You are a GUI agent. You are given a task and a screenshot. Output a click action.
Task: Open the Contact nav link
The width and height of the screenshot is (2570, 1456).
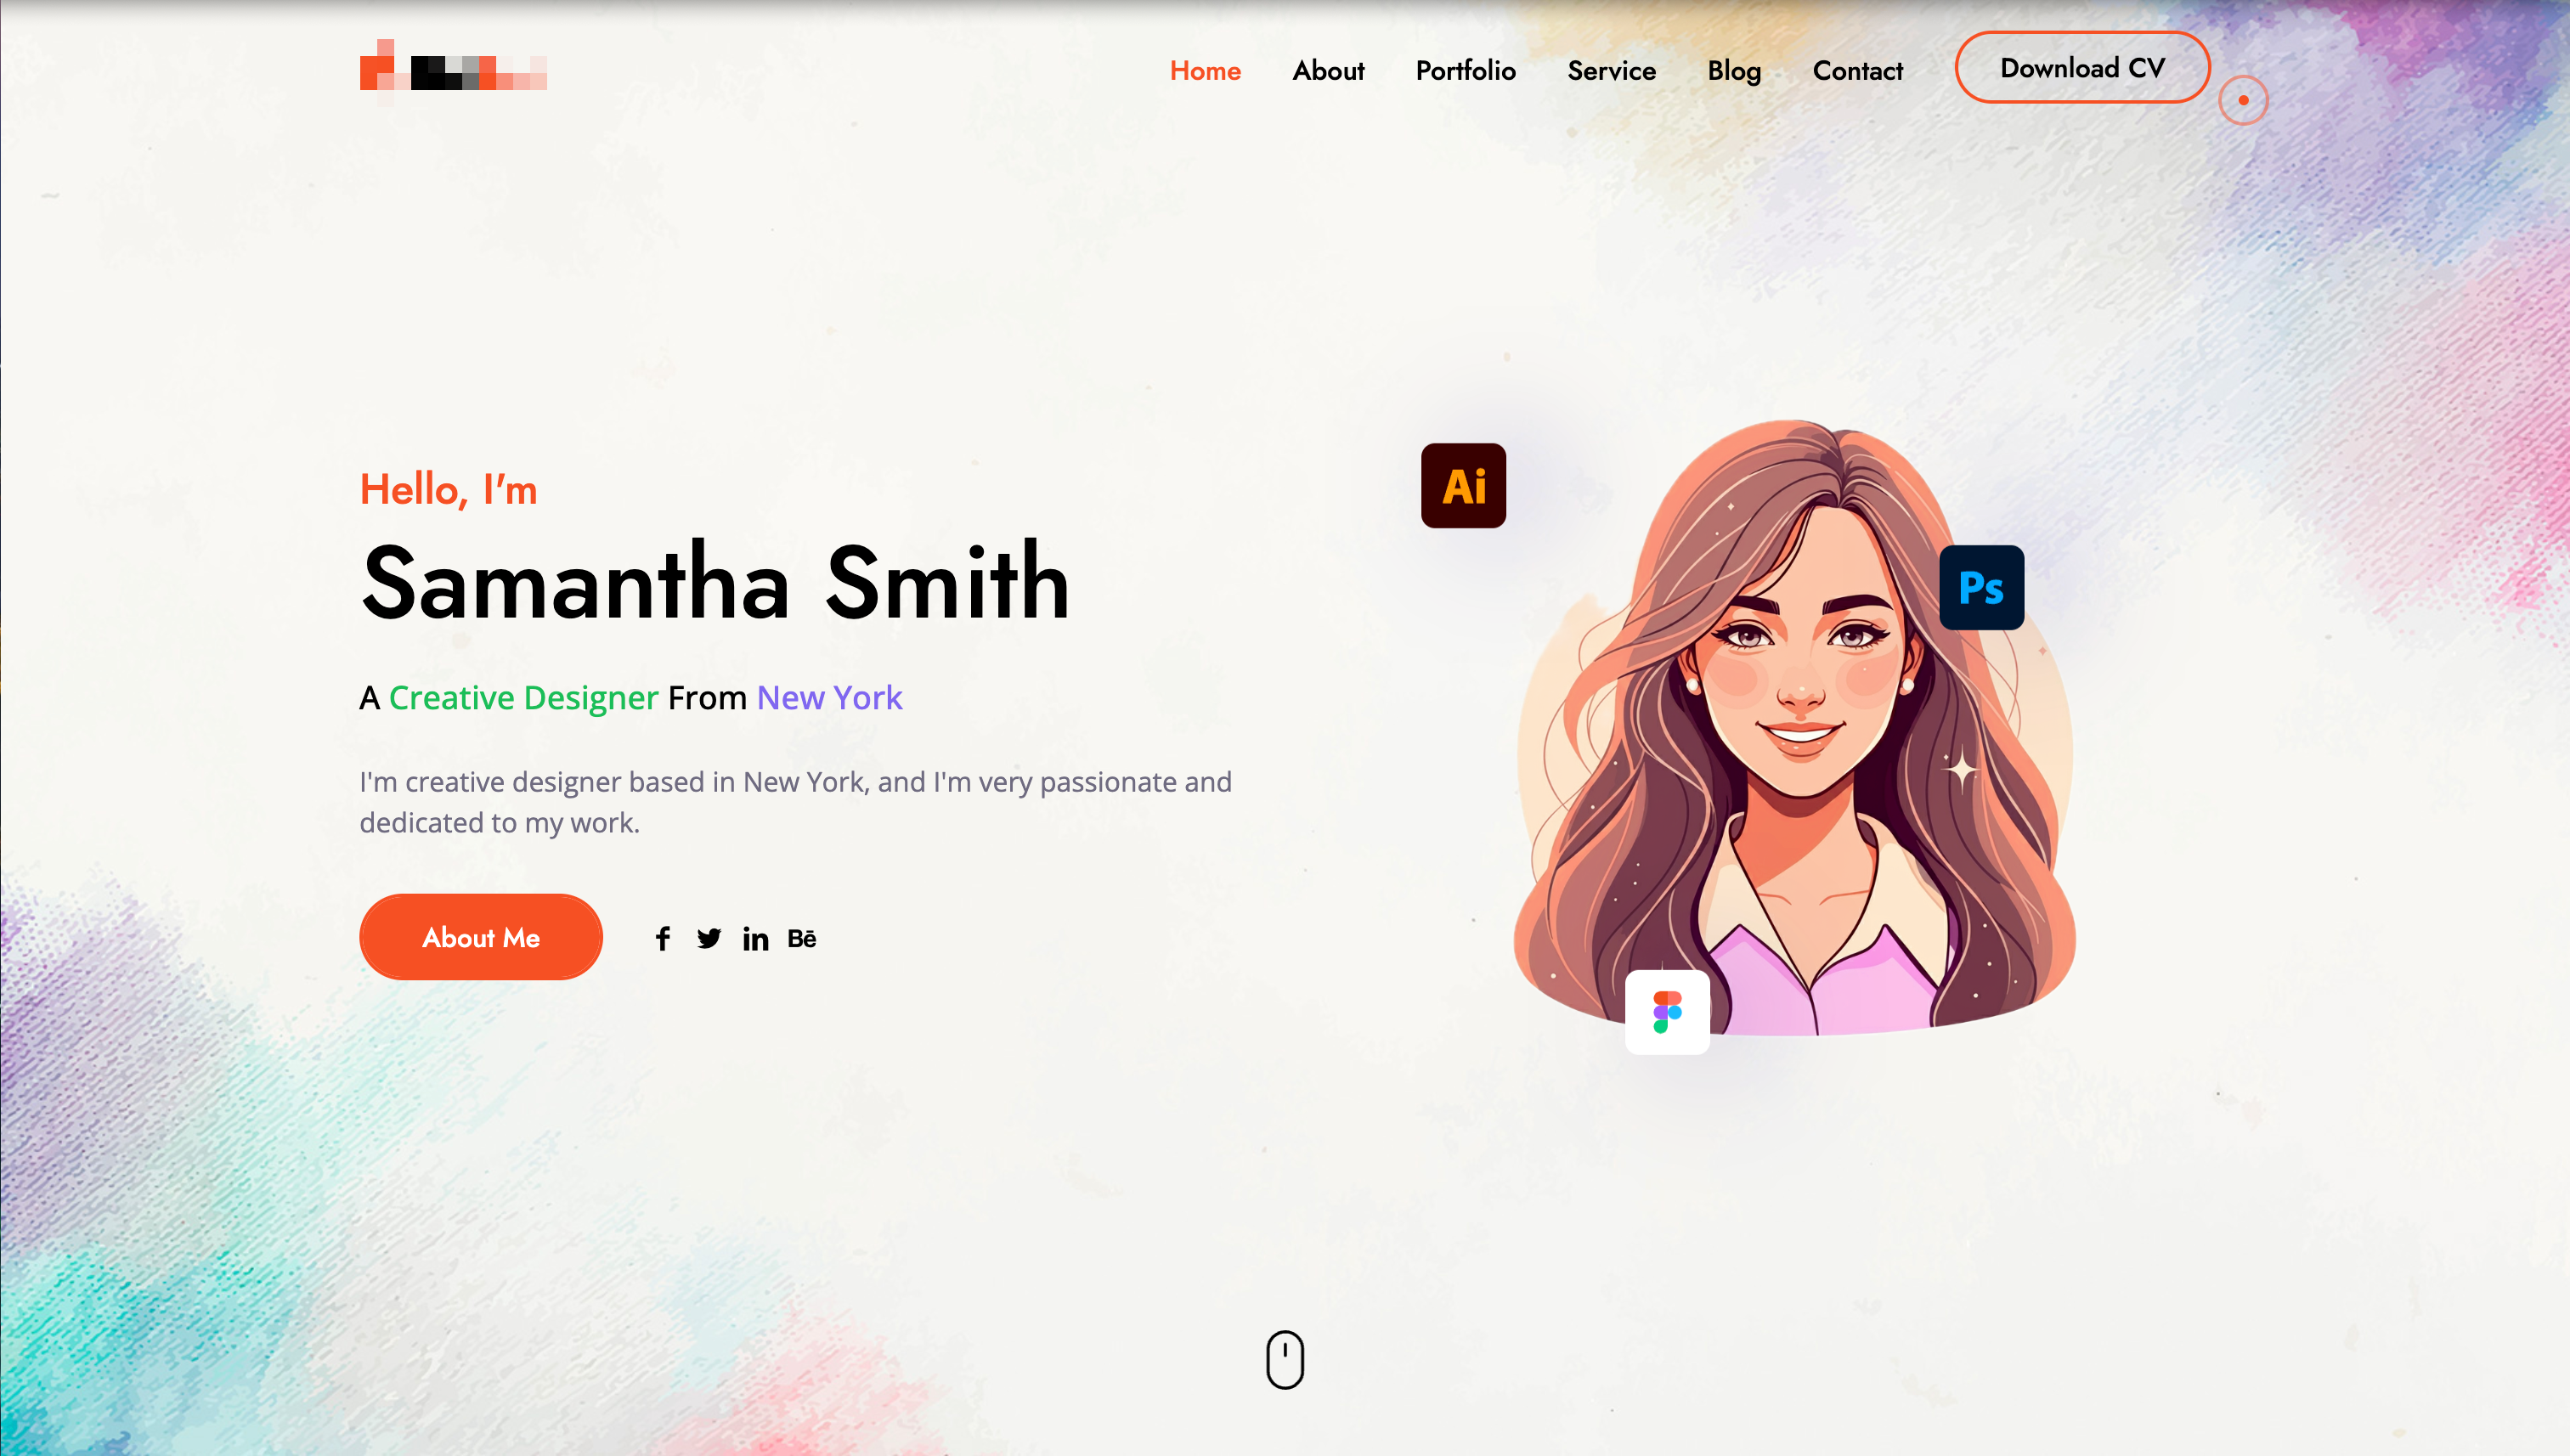tap(1857, 71)
